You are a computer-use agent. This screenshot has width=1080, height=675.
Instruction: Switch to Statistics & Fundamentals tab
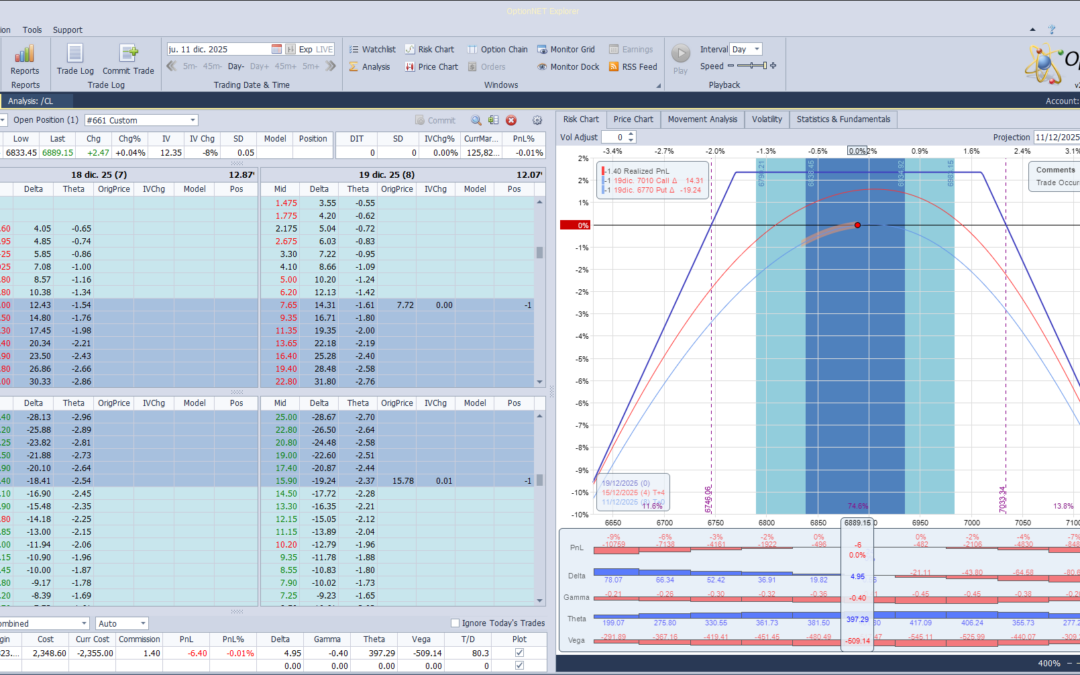(x=843, y=119)
